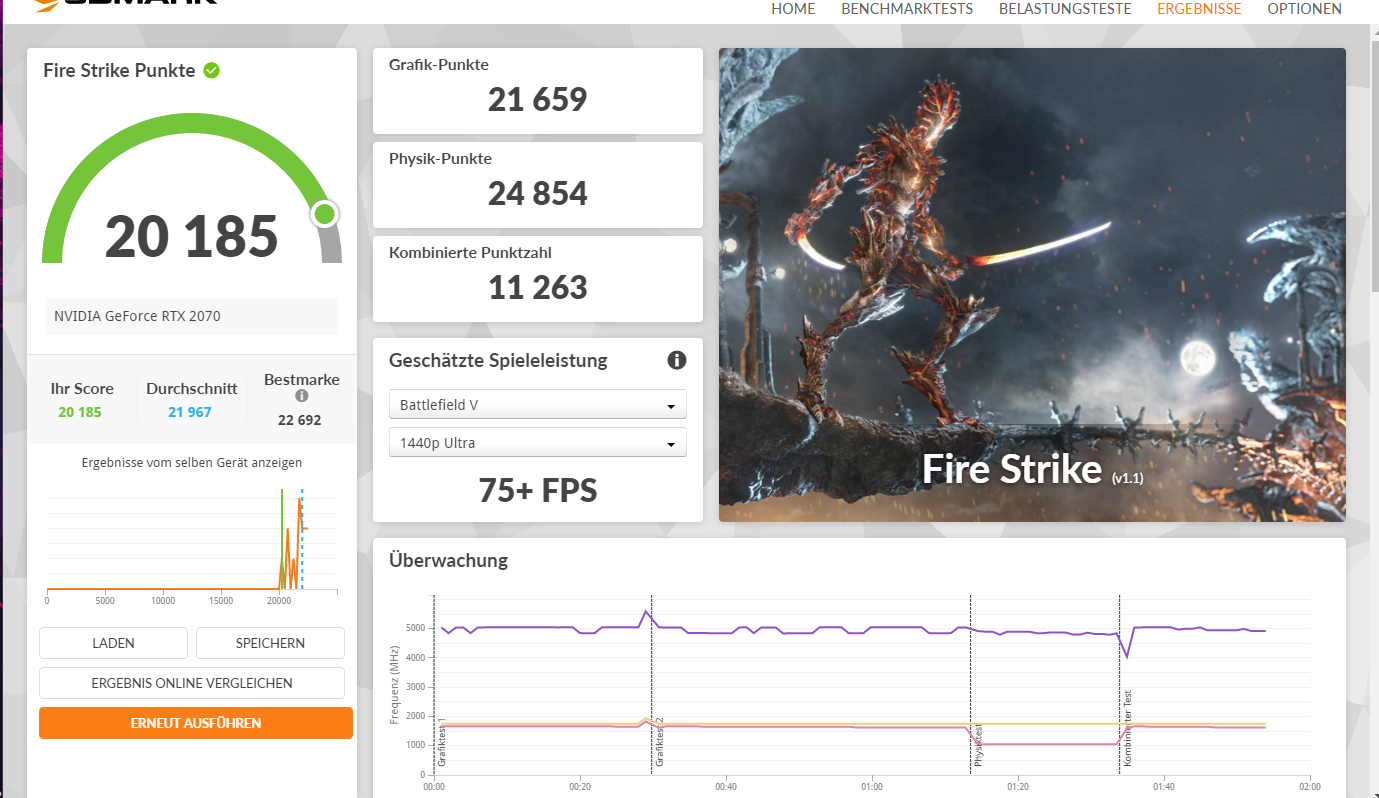
Task: Click the info icon below Bestmarke
Action: pyautogui.click(x=301, y=396)
